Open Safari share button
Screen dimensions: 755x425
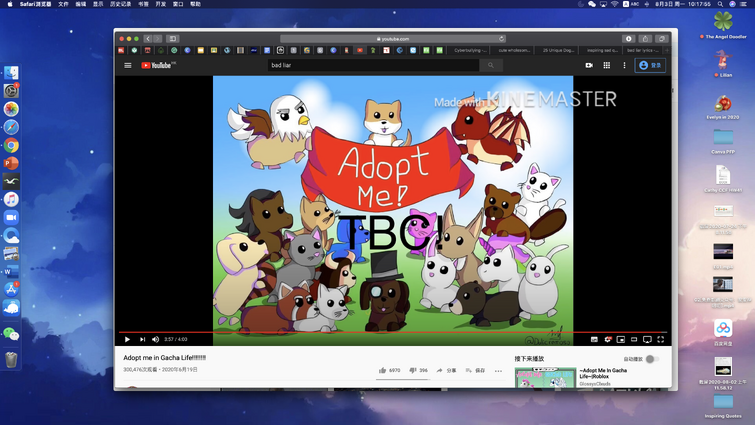pyautogui.click(x=645, y=39)
